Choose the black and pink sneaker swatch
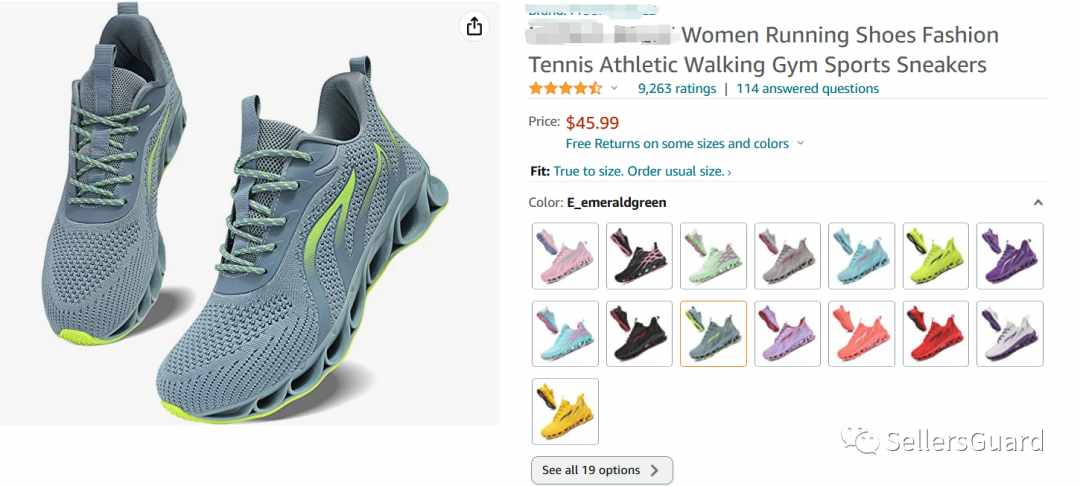This screenshot has height=486, width=1080. [639, 255]
